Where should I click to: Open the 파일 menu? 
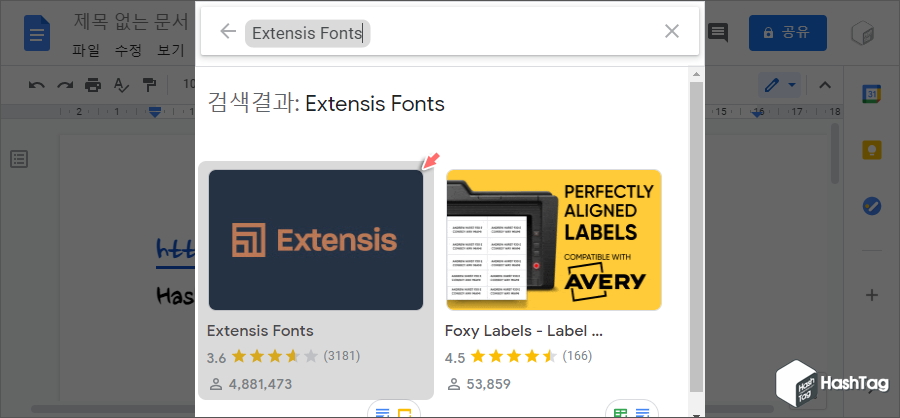pos(86,51)
